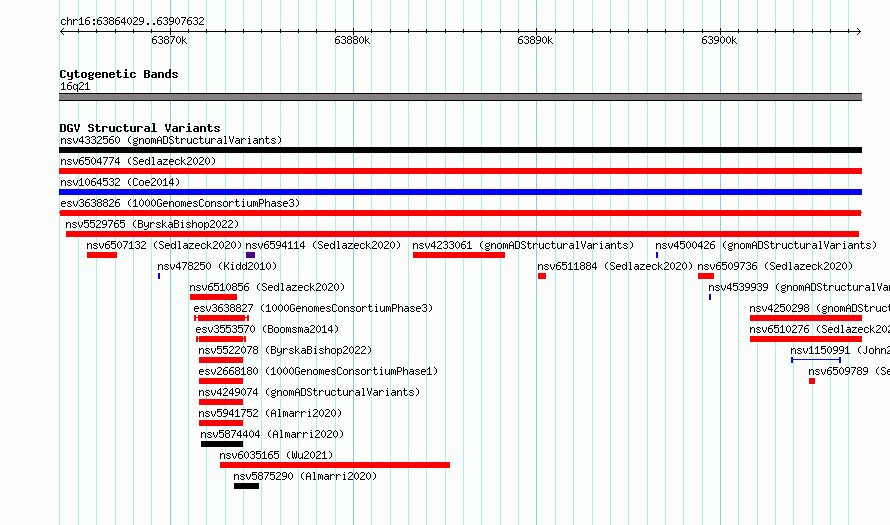Click the red esv3638826 variant bar

[460, 213]
